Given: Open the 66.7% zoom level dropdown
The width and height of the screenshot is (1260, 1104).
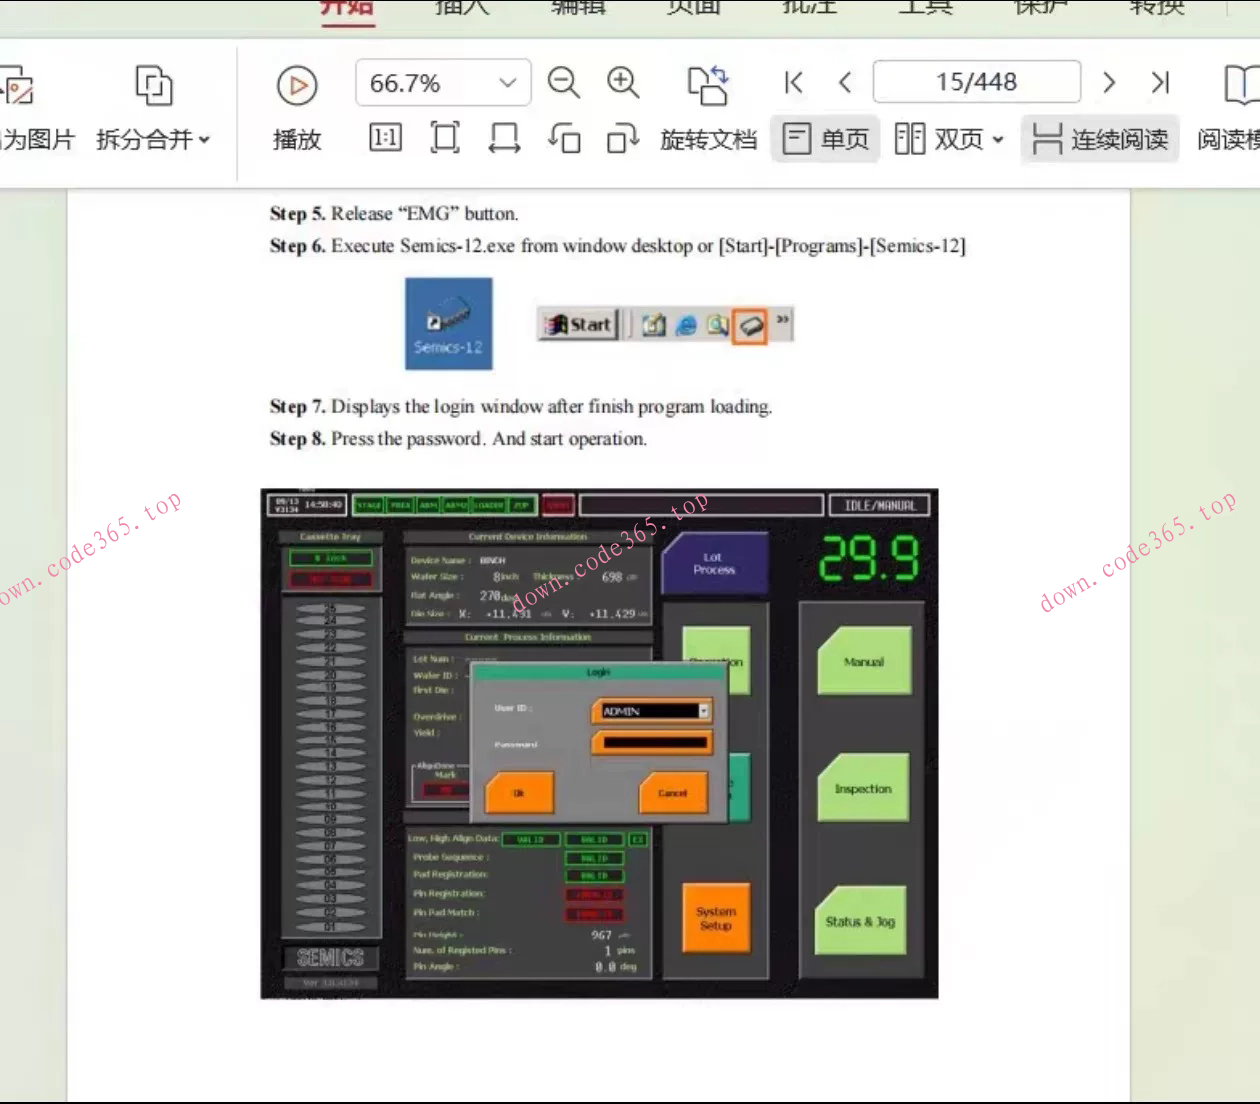Looking at the screenshot, I should (508, 83).
